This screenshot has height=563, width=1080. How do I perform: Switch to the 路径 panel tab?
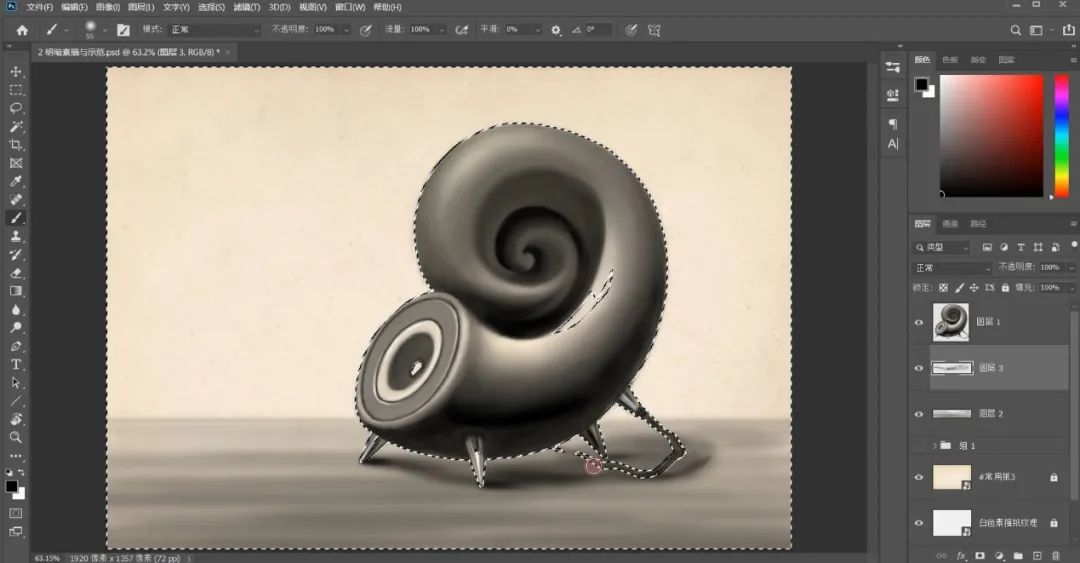click(x=978, y=224)
